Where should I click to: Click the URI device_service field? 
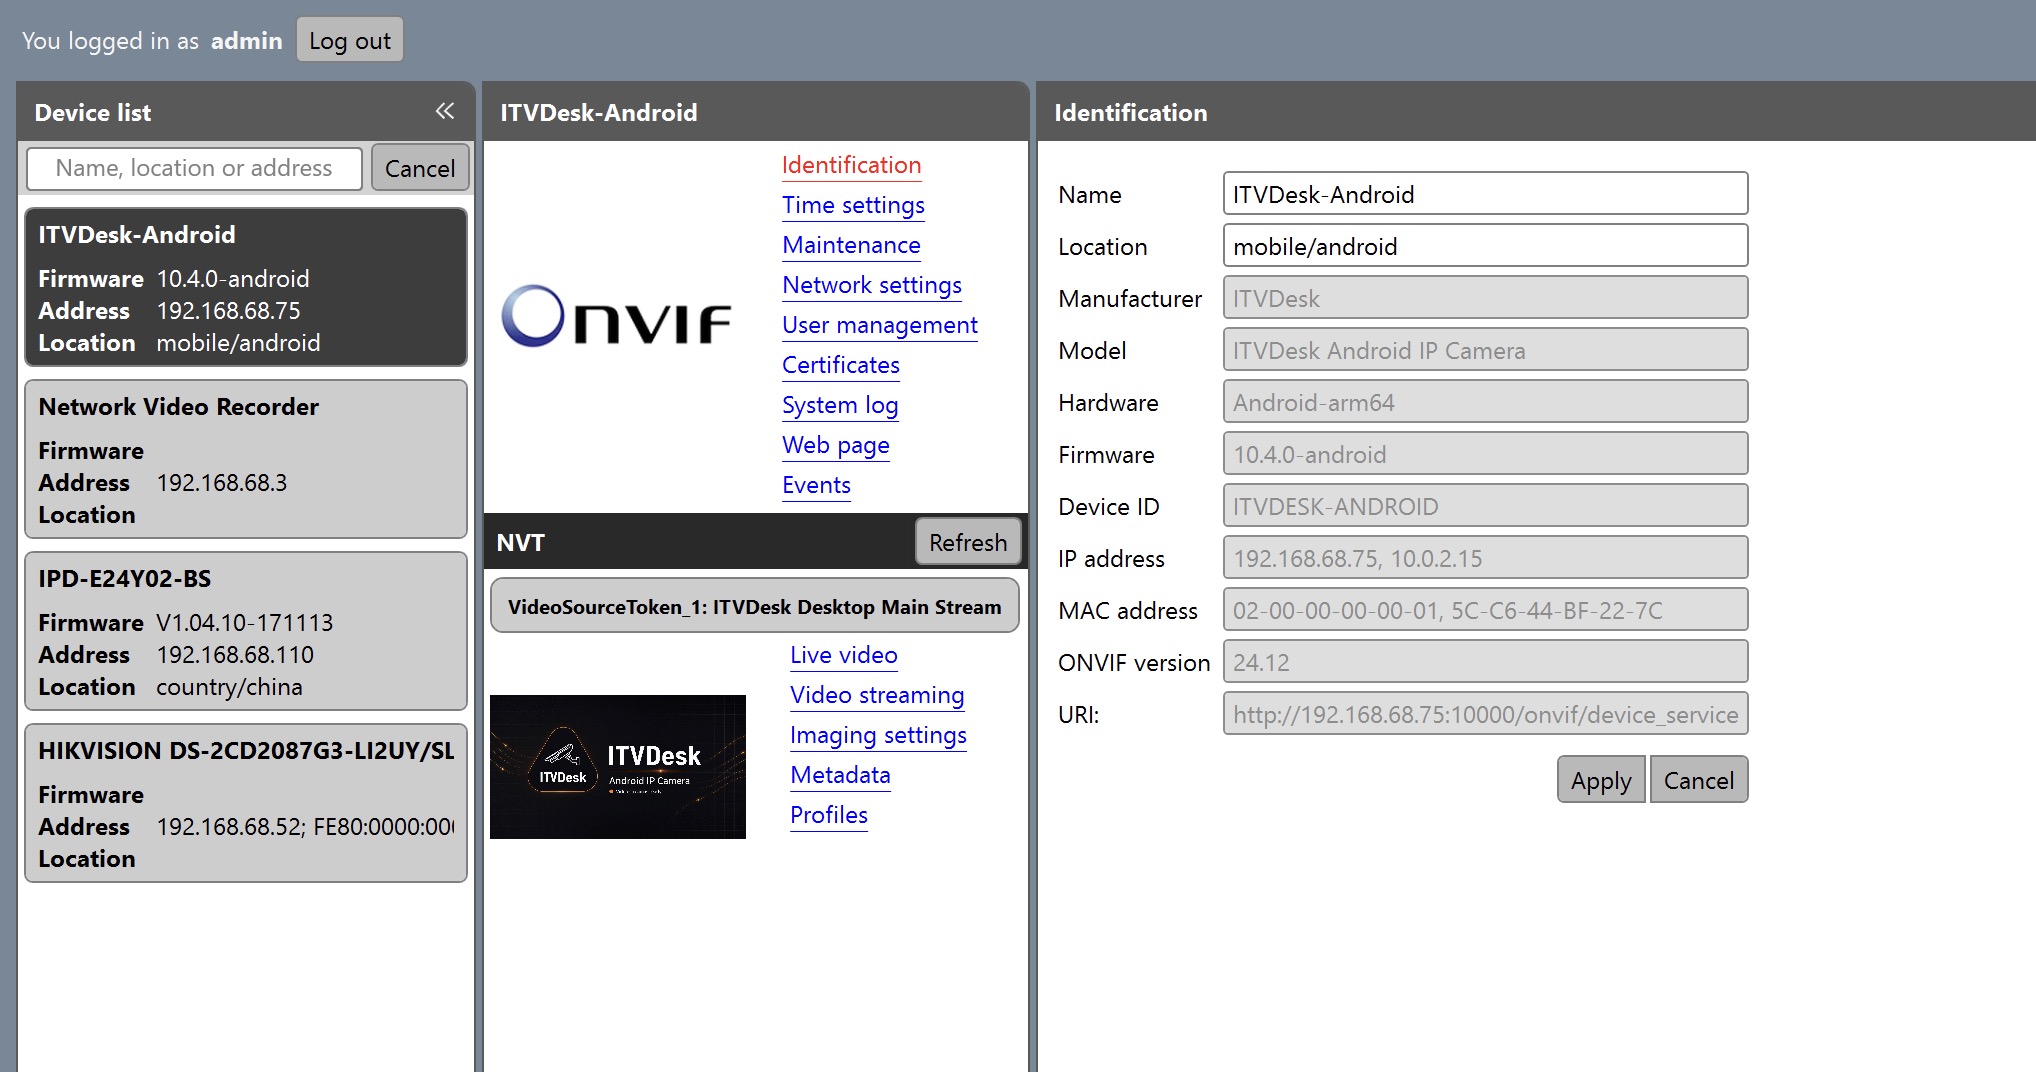pos(1485,714)
